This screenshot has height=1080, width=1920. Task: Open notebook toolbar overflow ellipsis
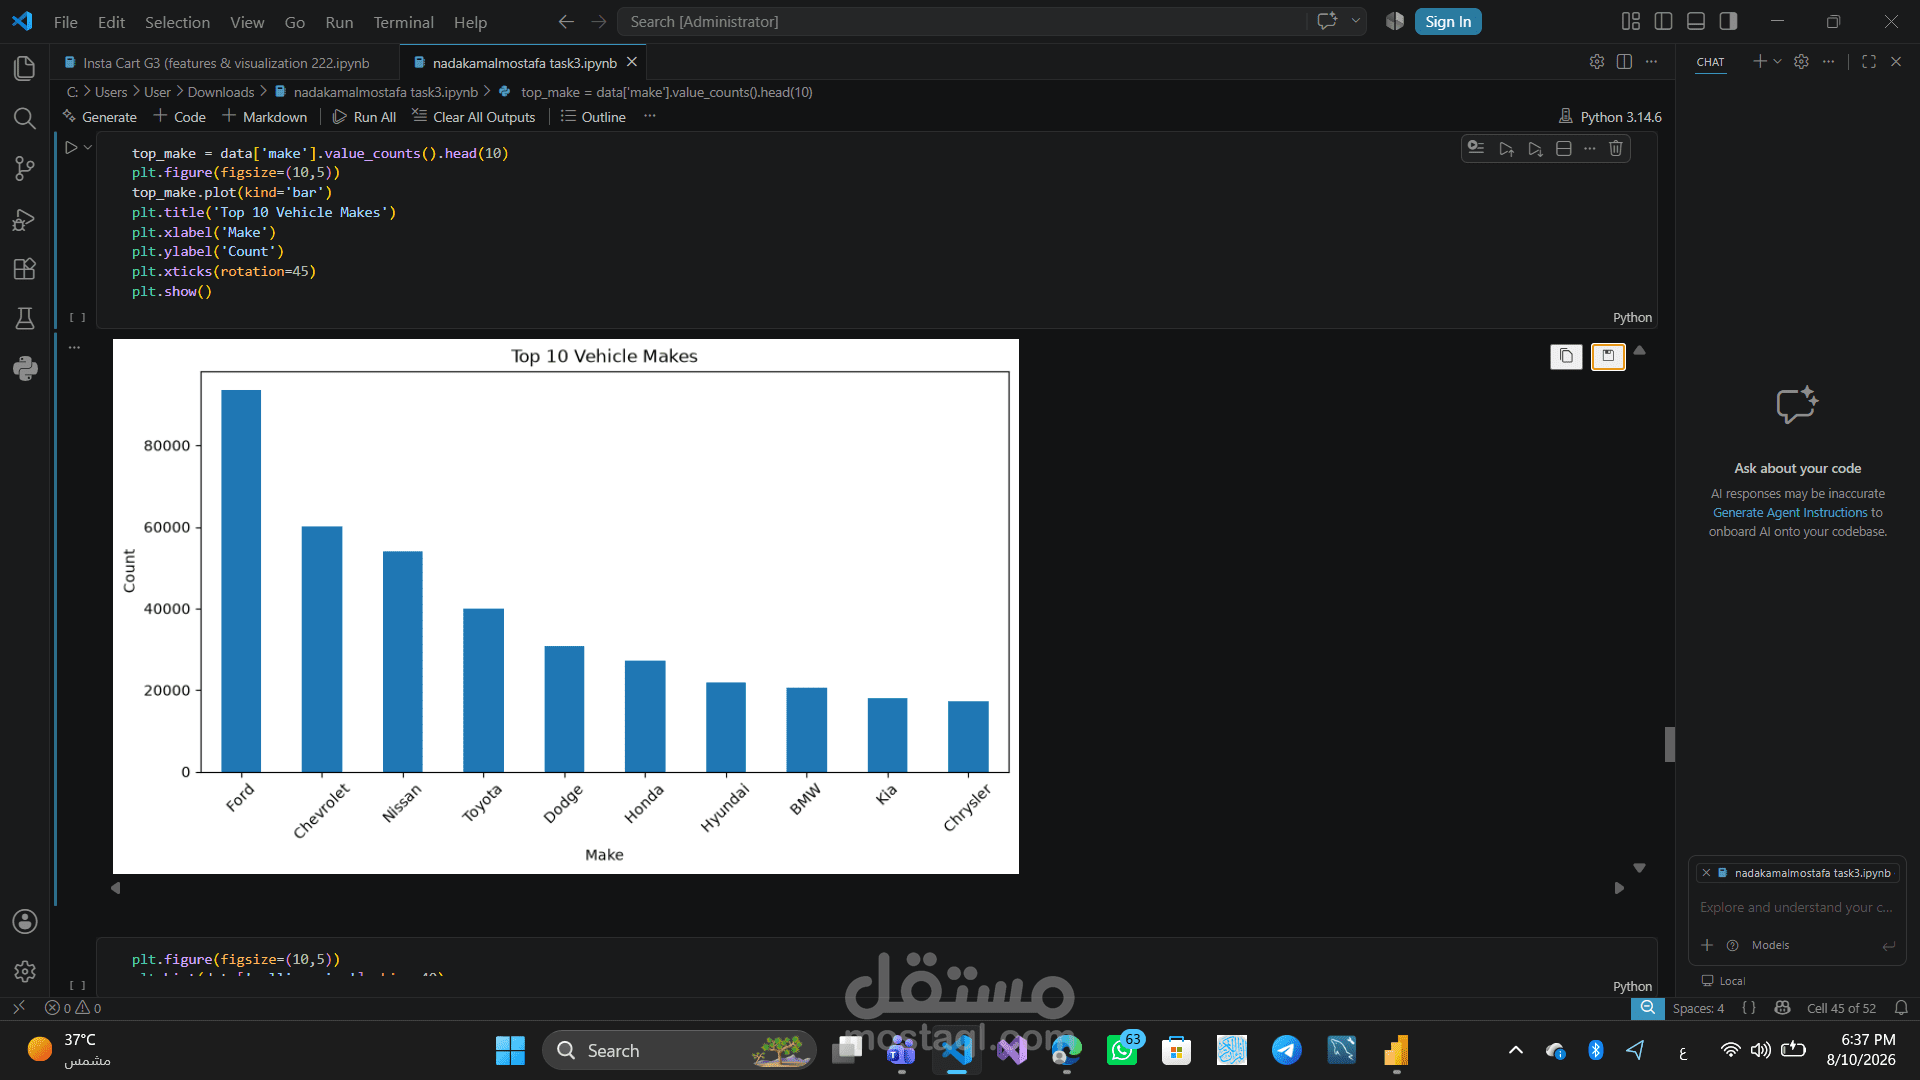point(650,117)
